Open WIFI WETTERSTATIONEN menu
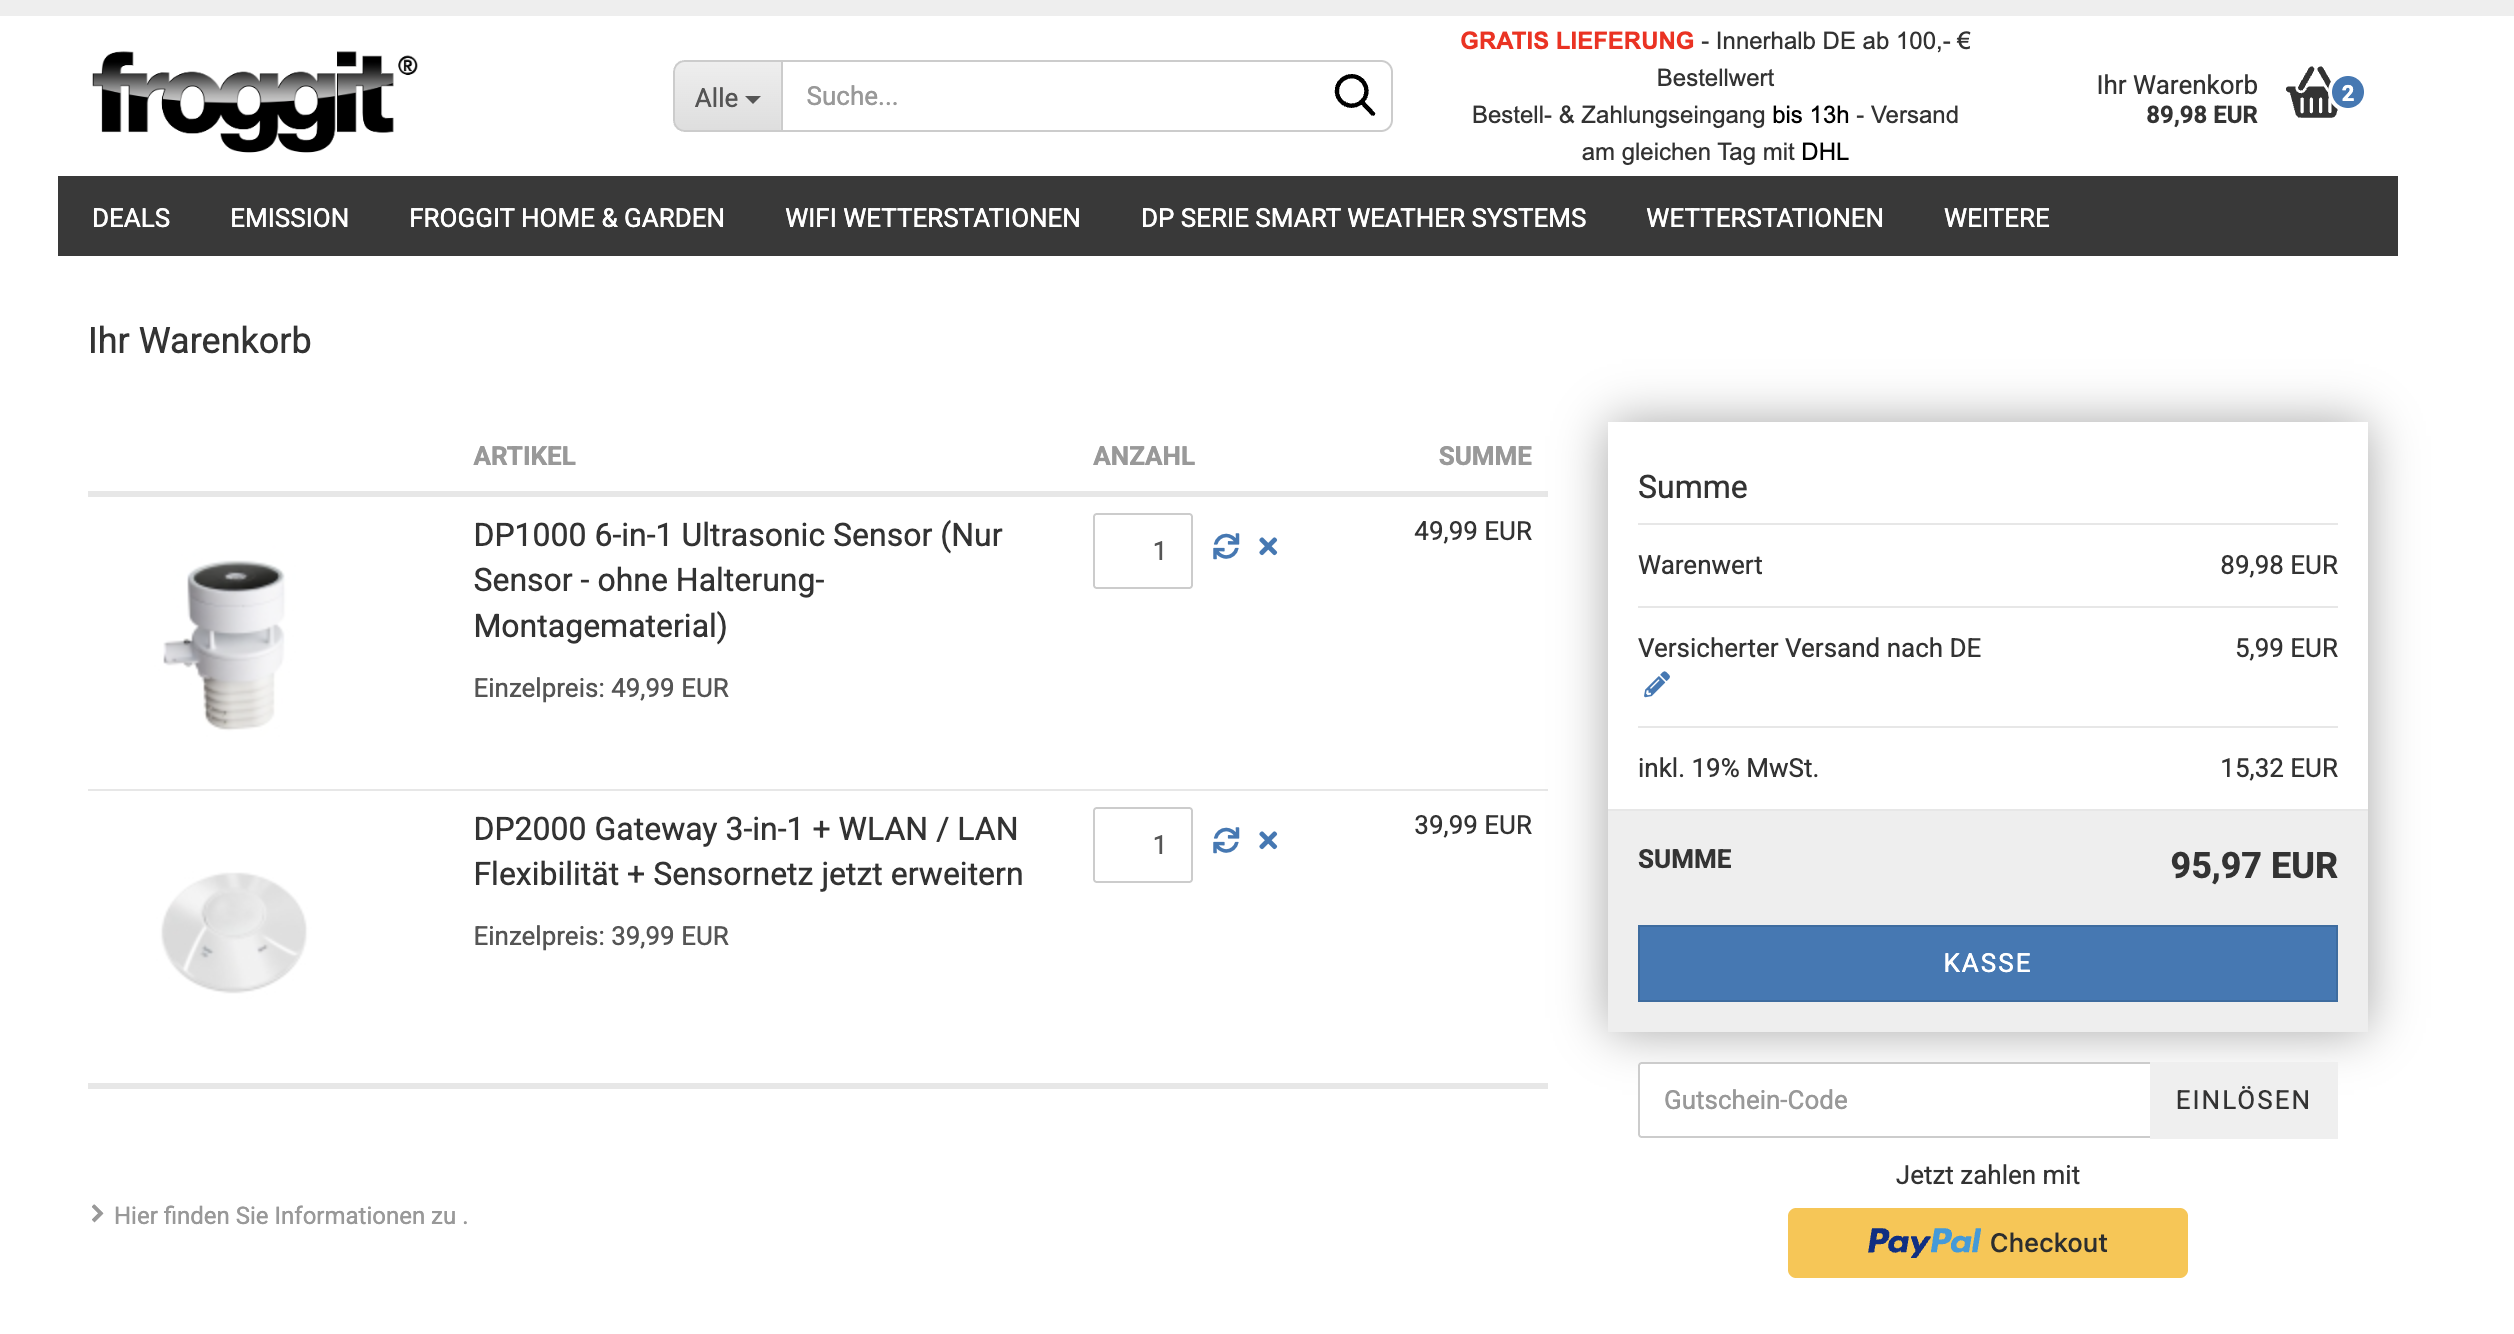Screen dimensions: 2514x1334 tap(932, 217)
